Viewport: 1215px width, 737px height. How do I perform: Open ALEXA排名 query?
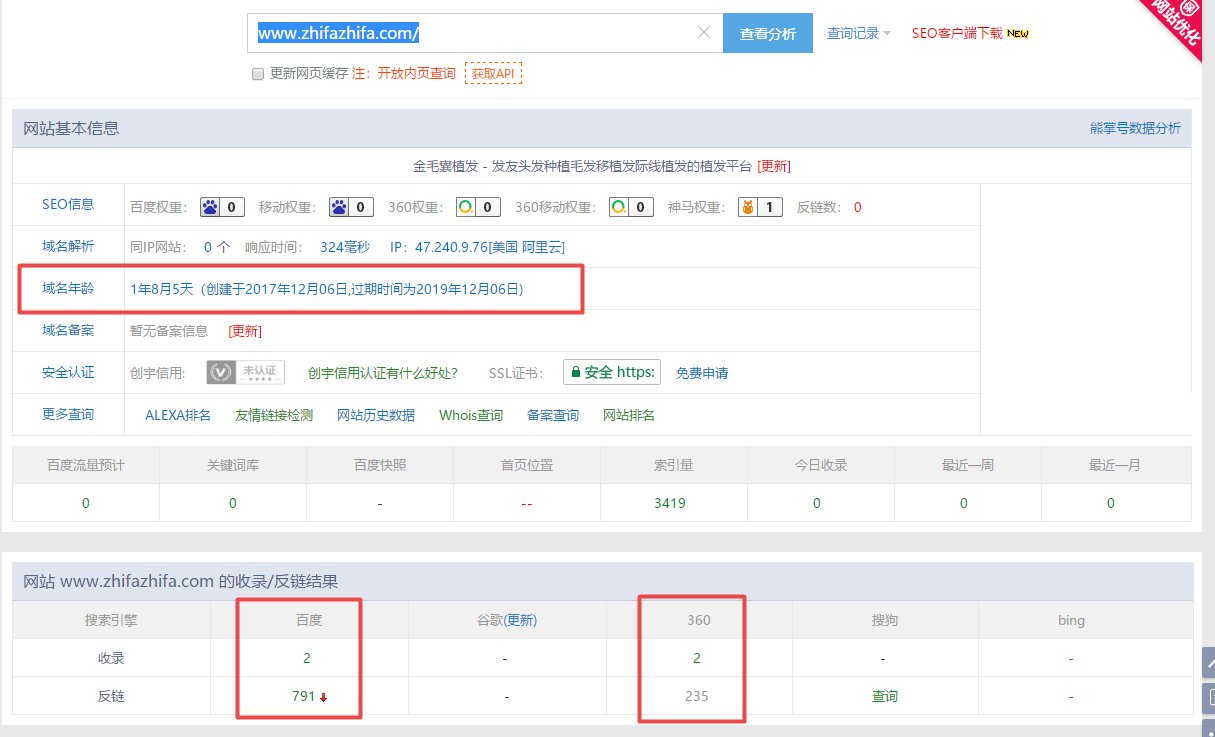tap(178, 415)
